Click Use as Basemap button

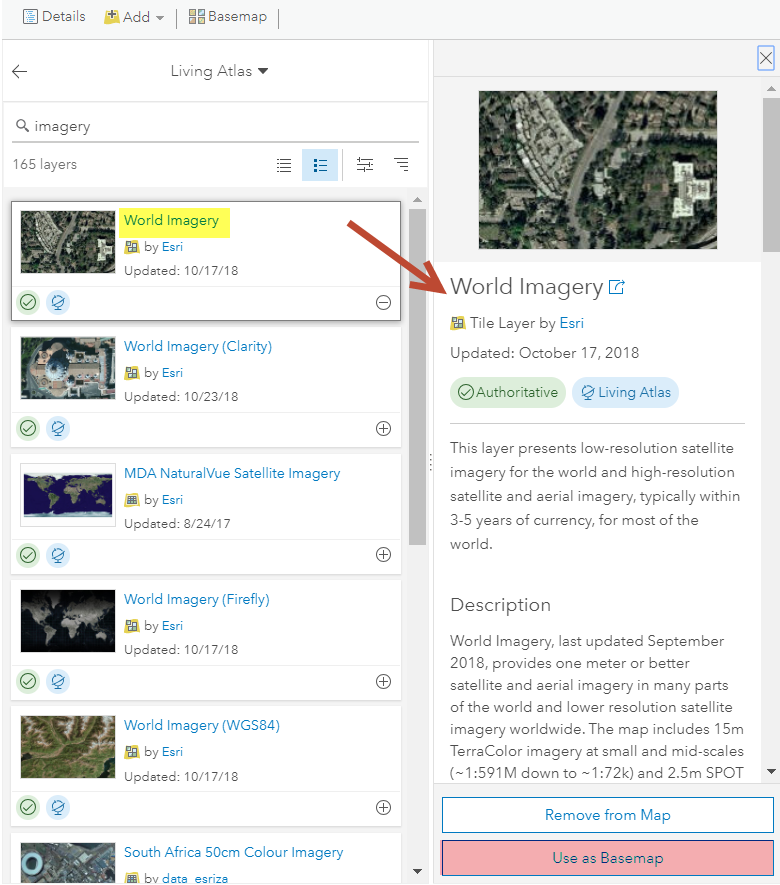coord(607,858)
